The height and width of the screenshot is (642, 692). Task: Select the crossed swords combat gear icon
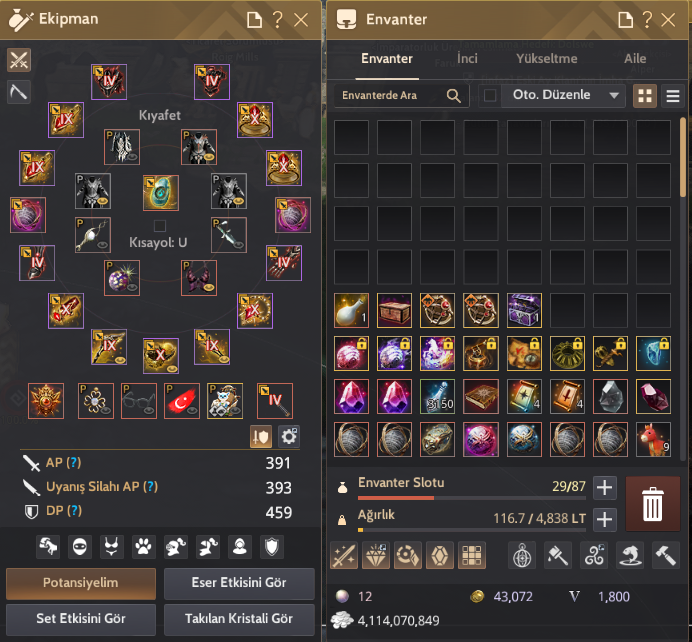tap(19, 60)
